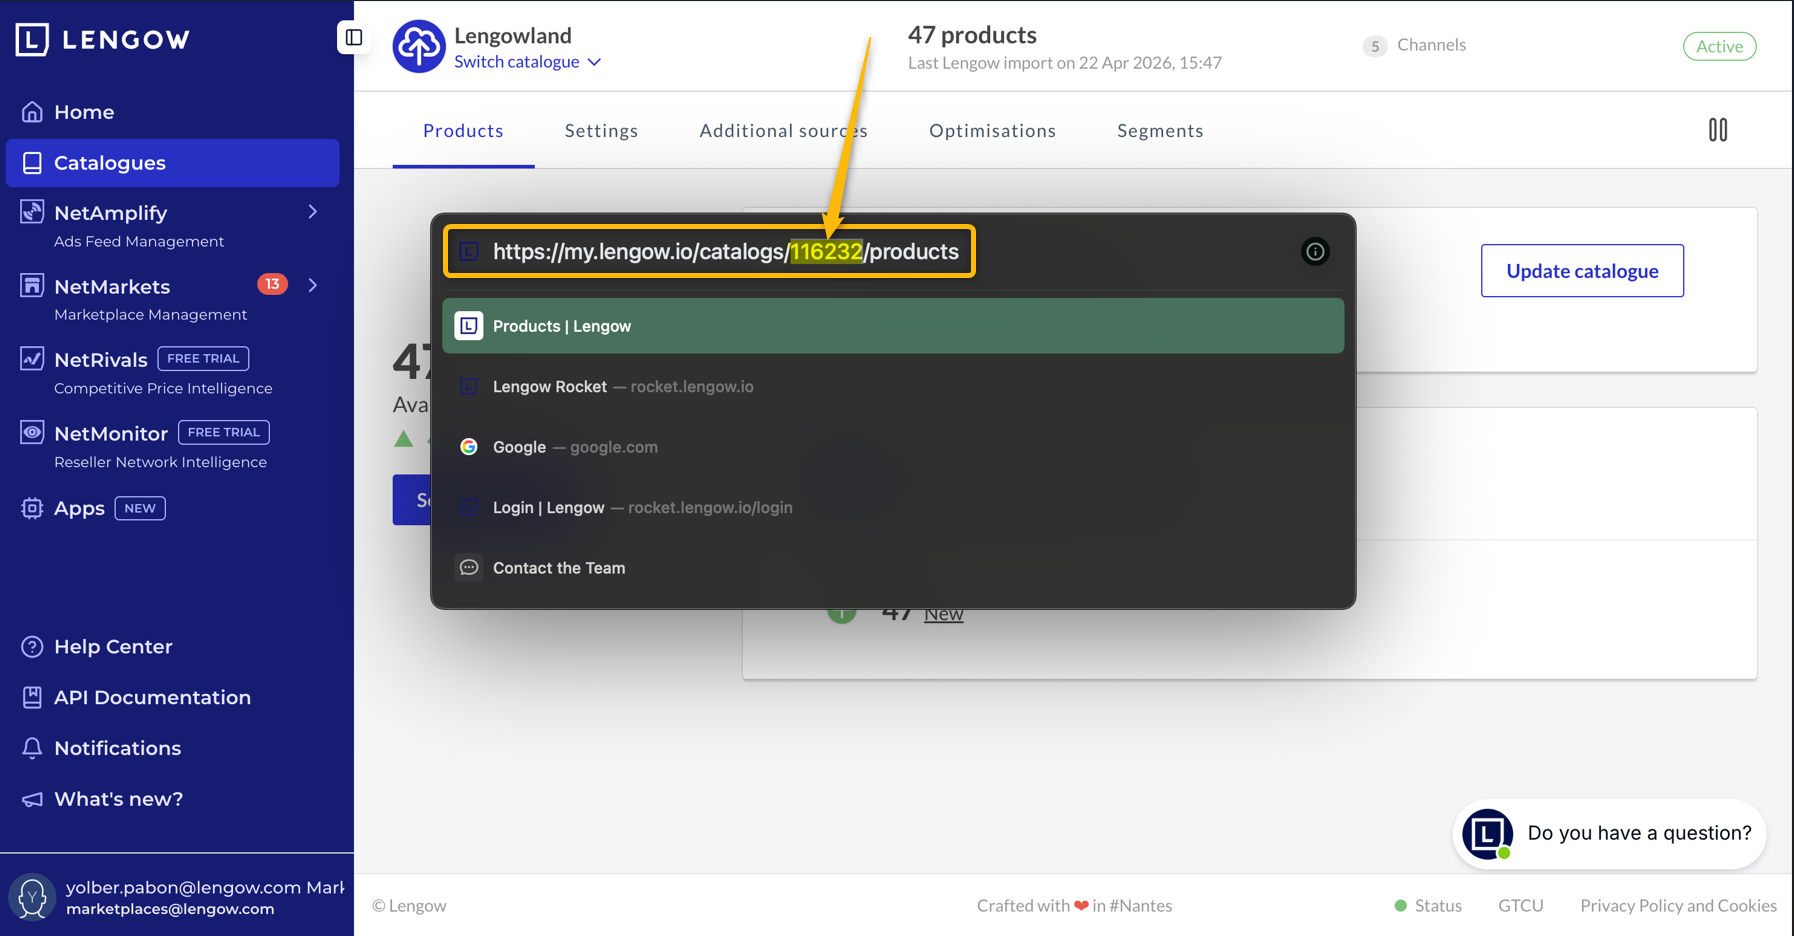Viewport: 1794px width, 936px height.
Task: Click the NetMonitor FREE TRIAL badge
Action: [x=224, y=433]
